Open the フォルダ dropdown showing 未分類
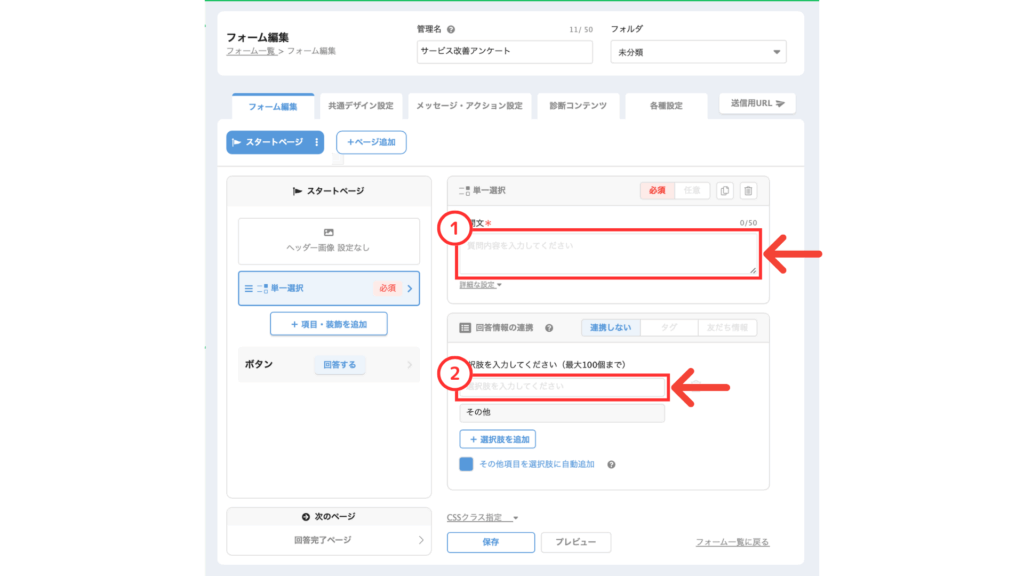1024x576 pixels. click(697, 52)
